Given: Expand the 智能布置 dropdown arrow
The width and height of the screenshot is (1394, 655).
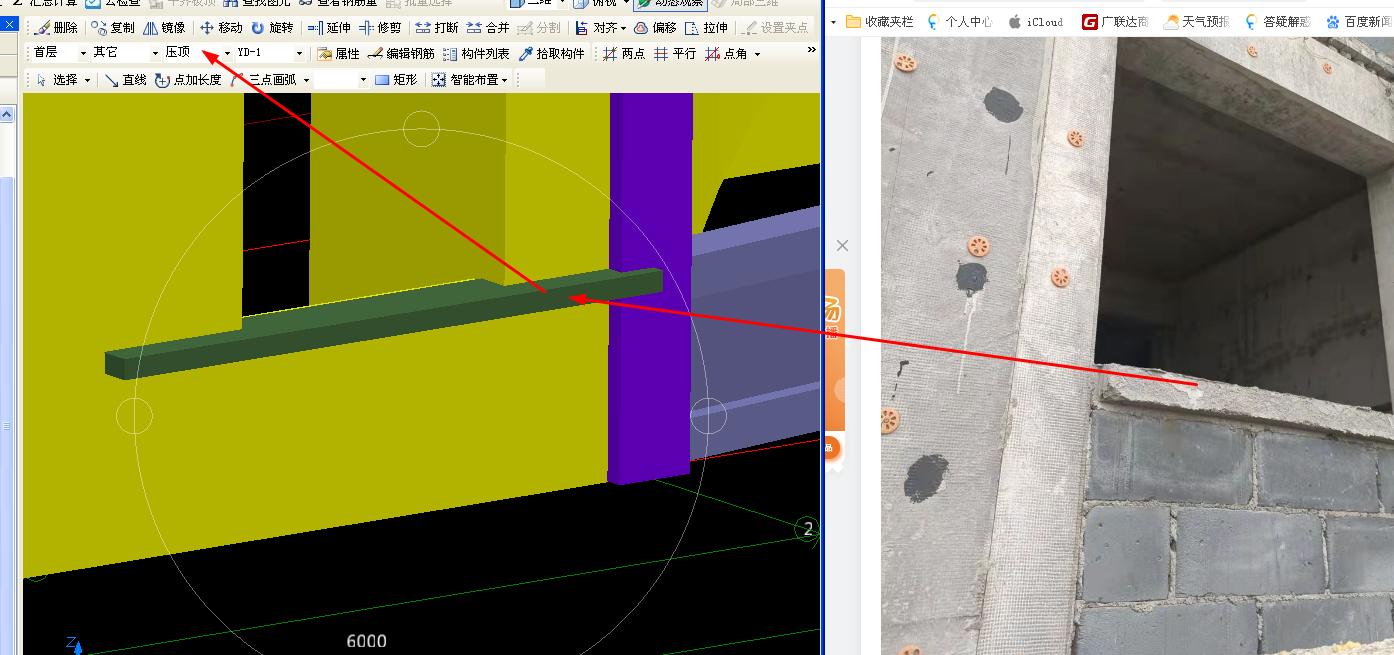Looking at the screenshot, I should 505,80.
